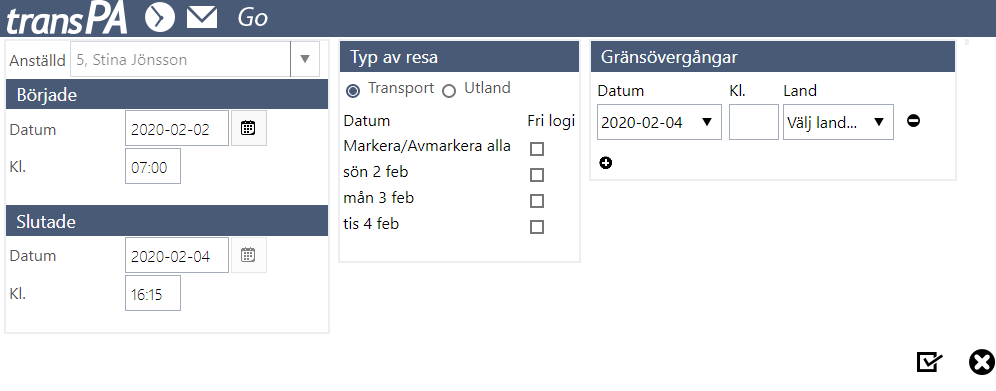Open the Välj land country dropdown
996x391 pixels.
click(x=838, y=122)
